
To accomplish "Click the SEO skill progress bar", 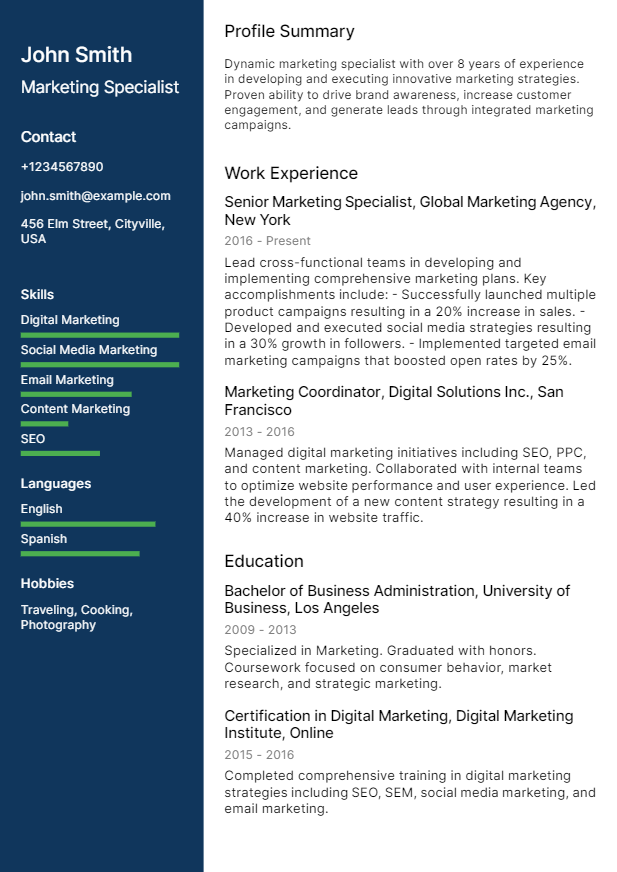I will coord(60,453).
